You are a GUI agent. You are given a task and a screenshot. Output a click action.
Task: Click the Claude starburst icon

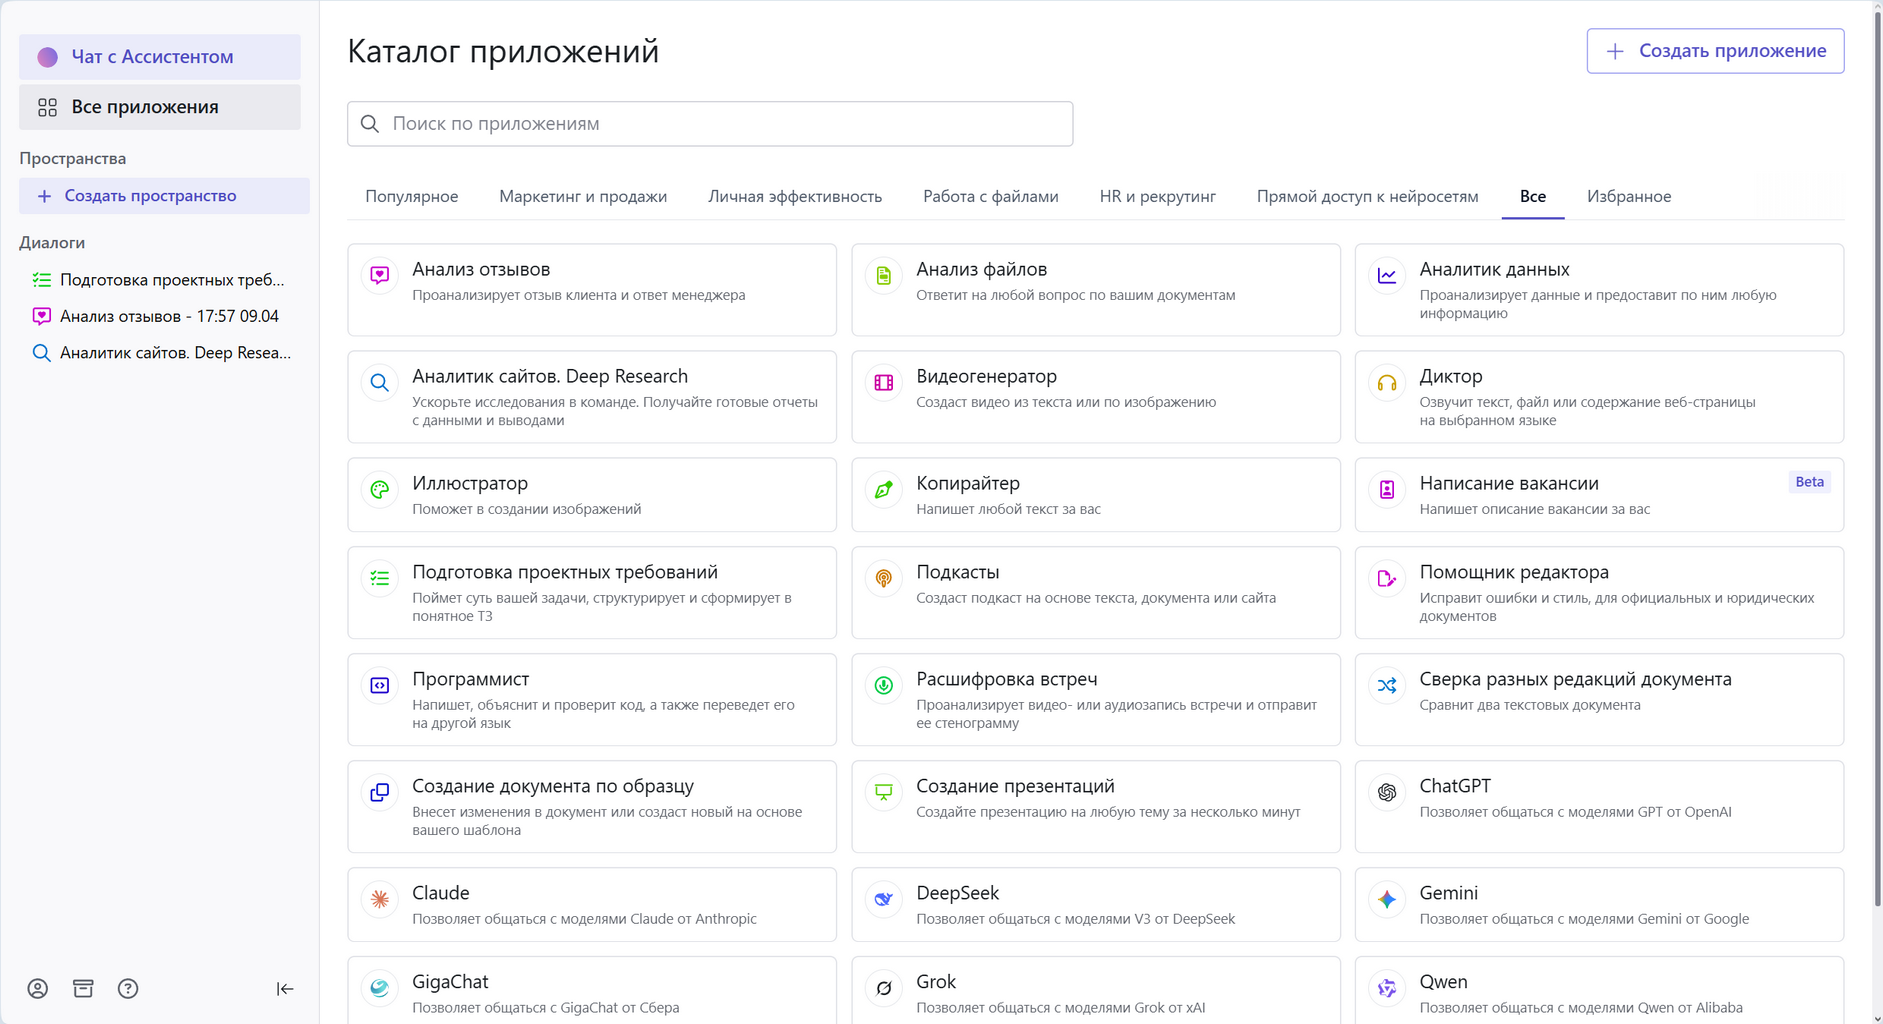(x=380, y=900)
